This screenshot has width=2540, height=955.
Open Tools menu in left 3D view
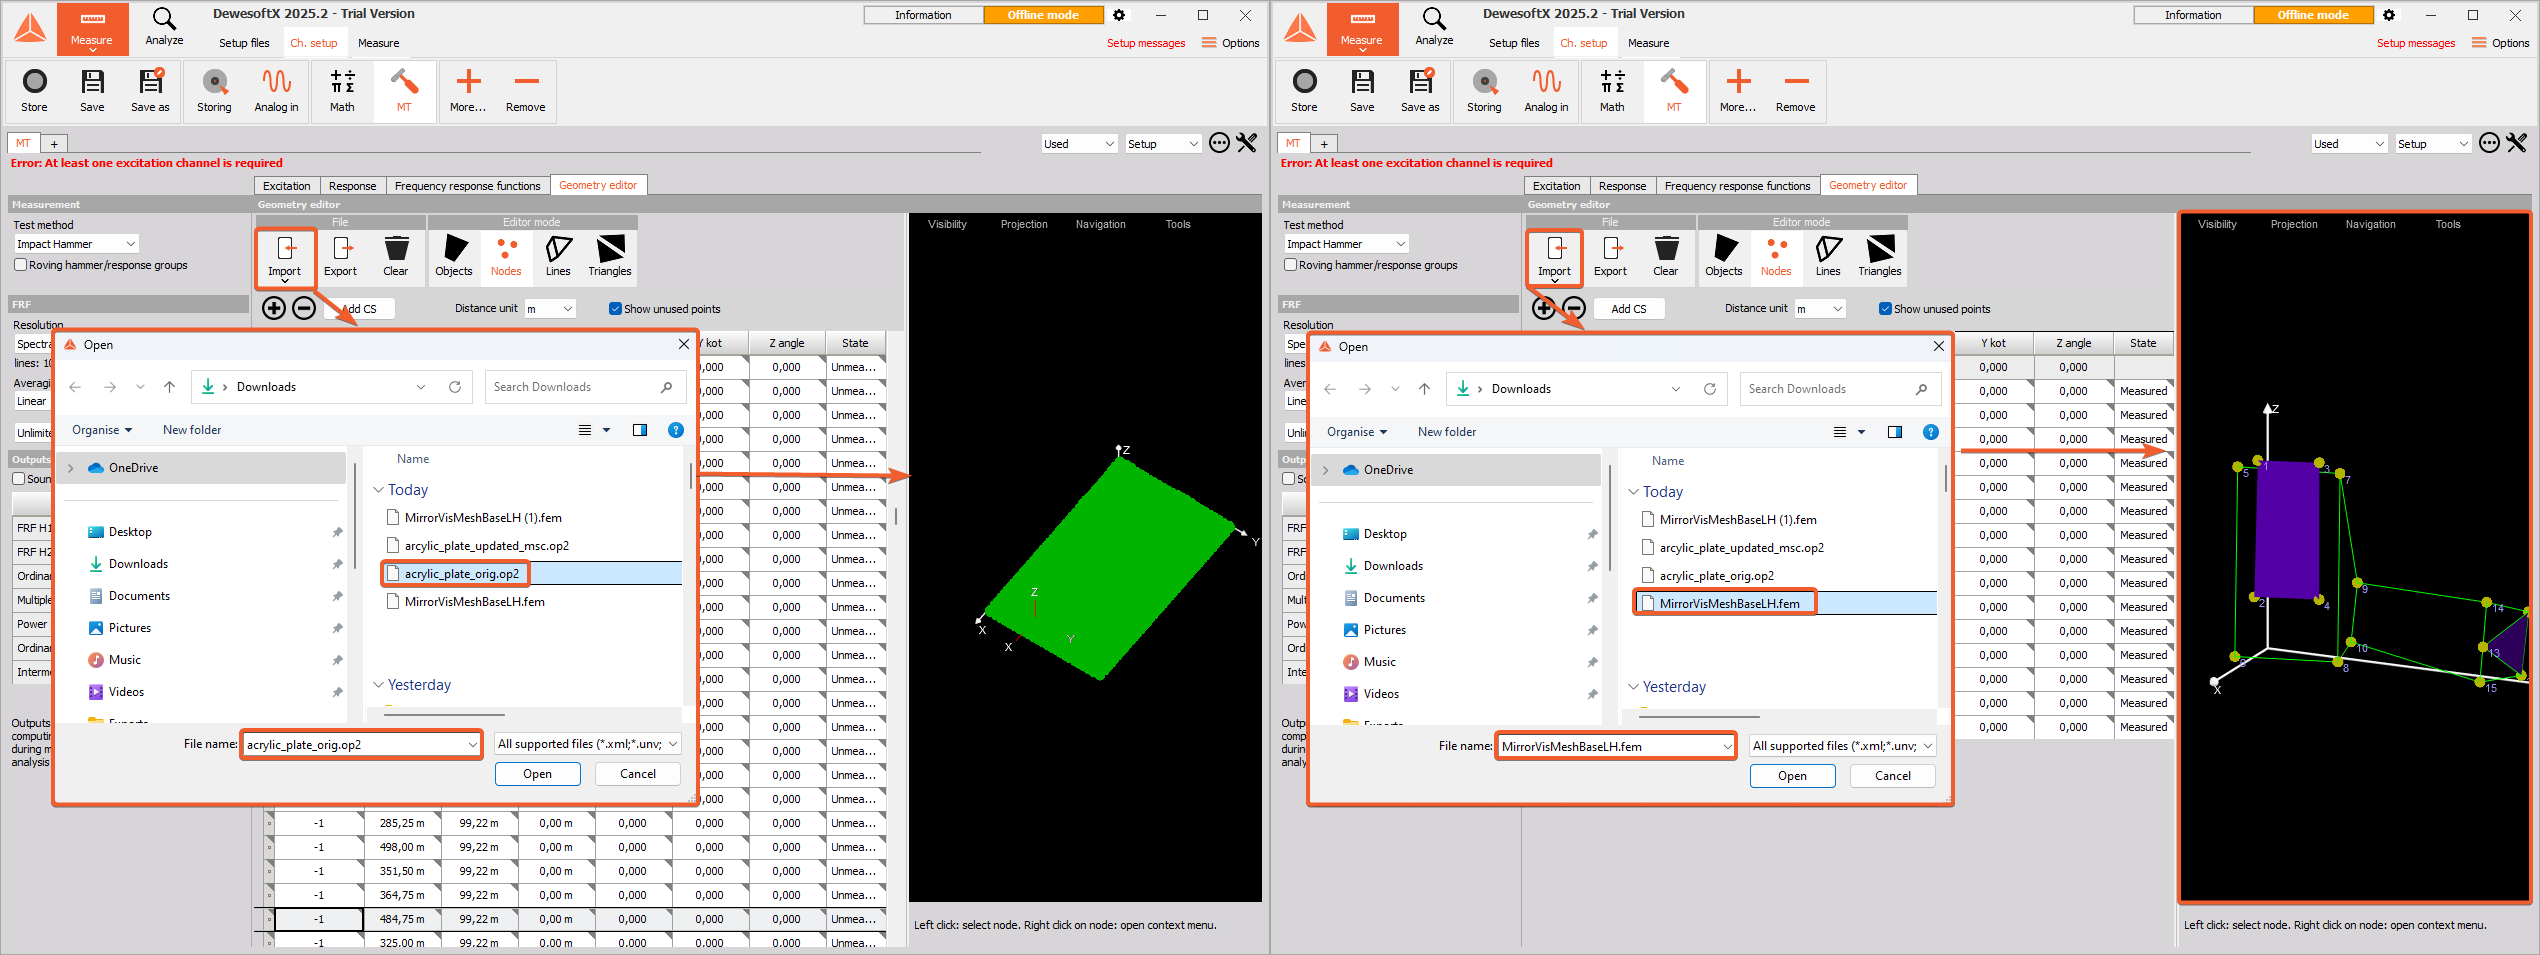tap(1178, 224)
